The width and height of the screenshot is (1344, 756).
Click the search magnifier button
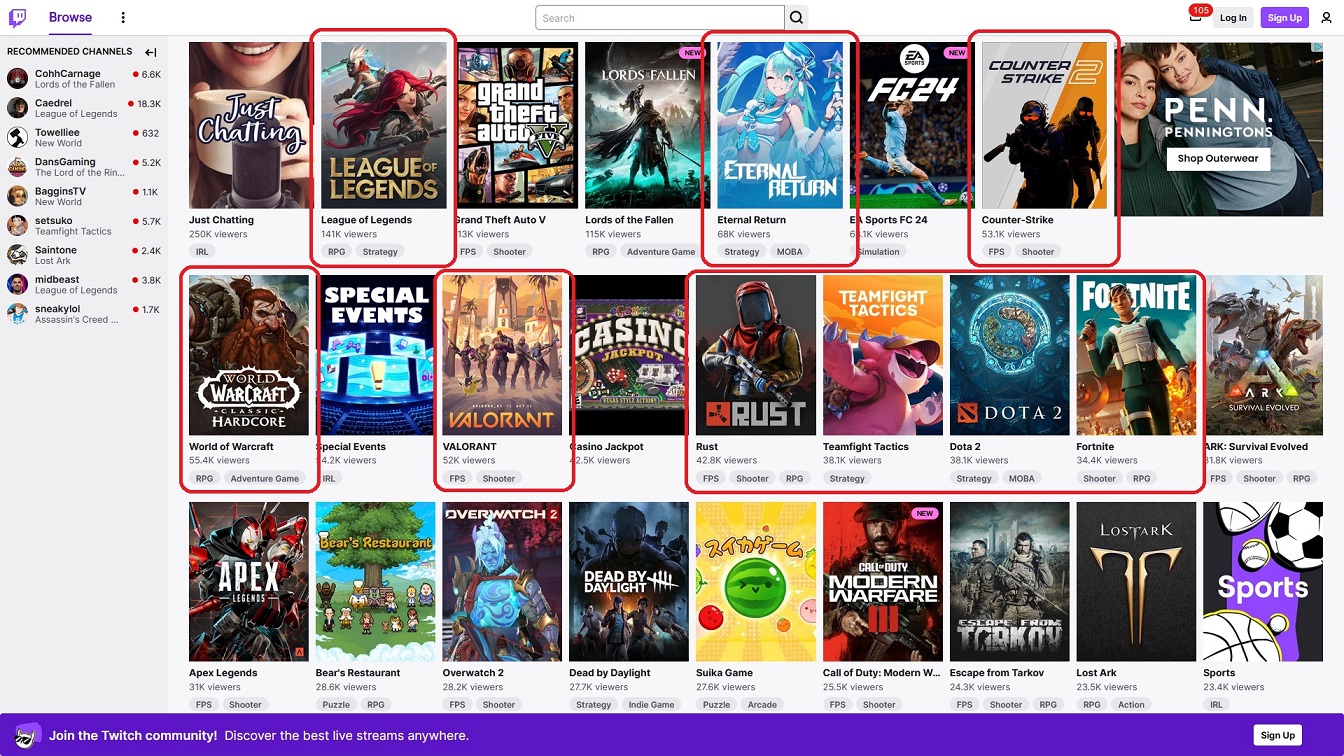click(x=796, y=18)
